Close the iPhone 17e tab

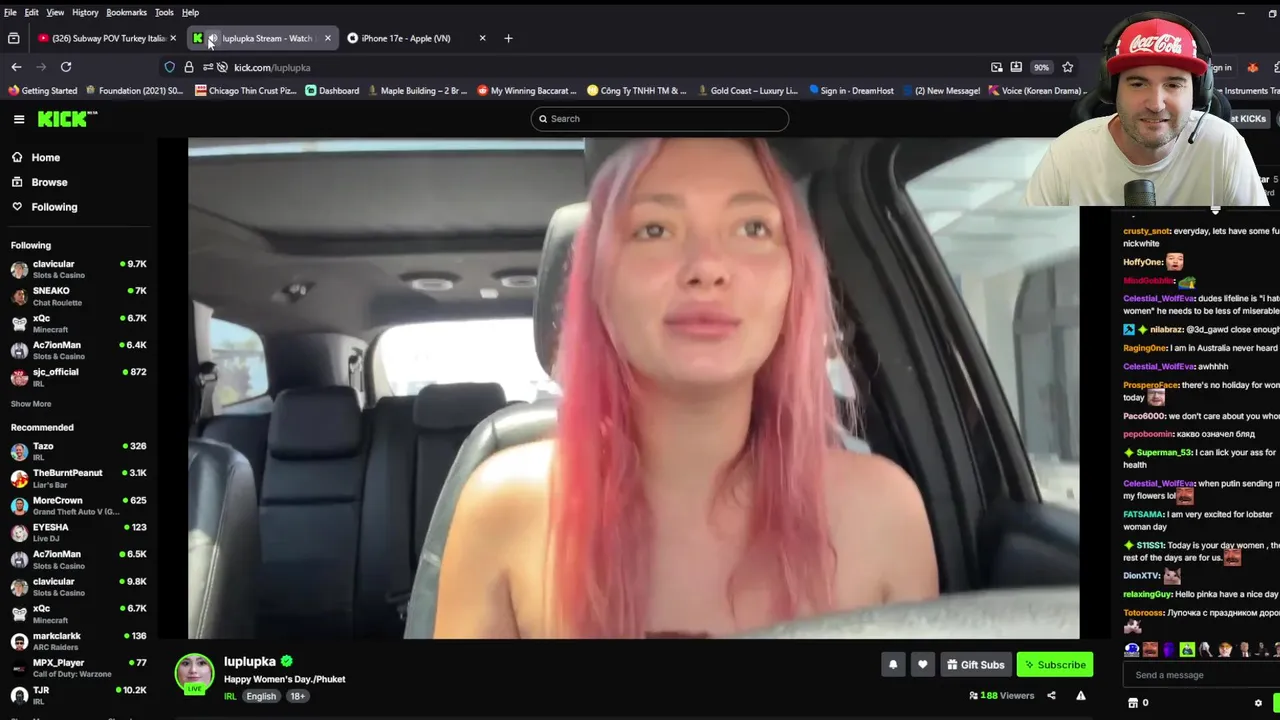pyautogui.click(x=482, y=38)
